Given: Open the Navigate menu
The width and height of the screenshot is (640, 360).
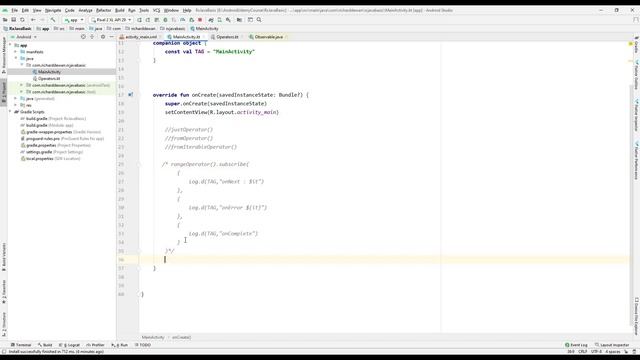Looking at the screenshot, I should pos(53,10).
